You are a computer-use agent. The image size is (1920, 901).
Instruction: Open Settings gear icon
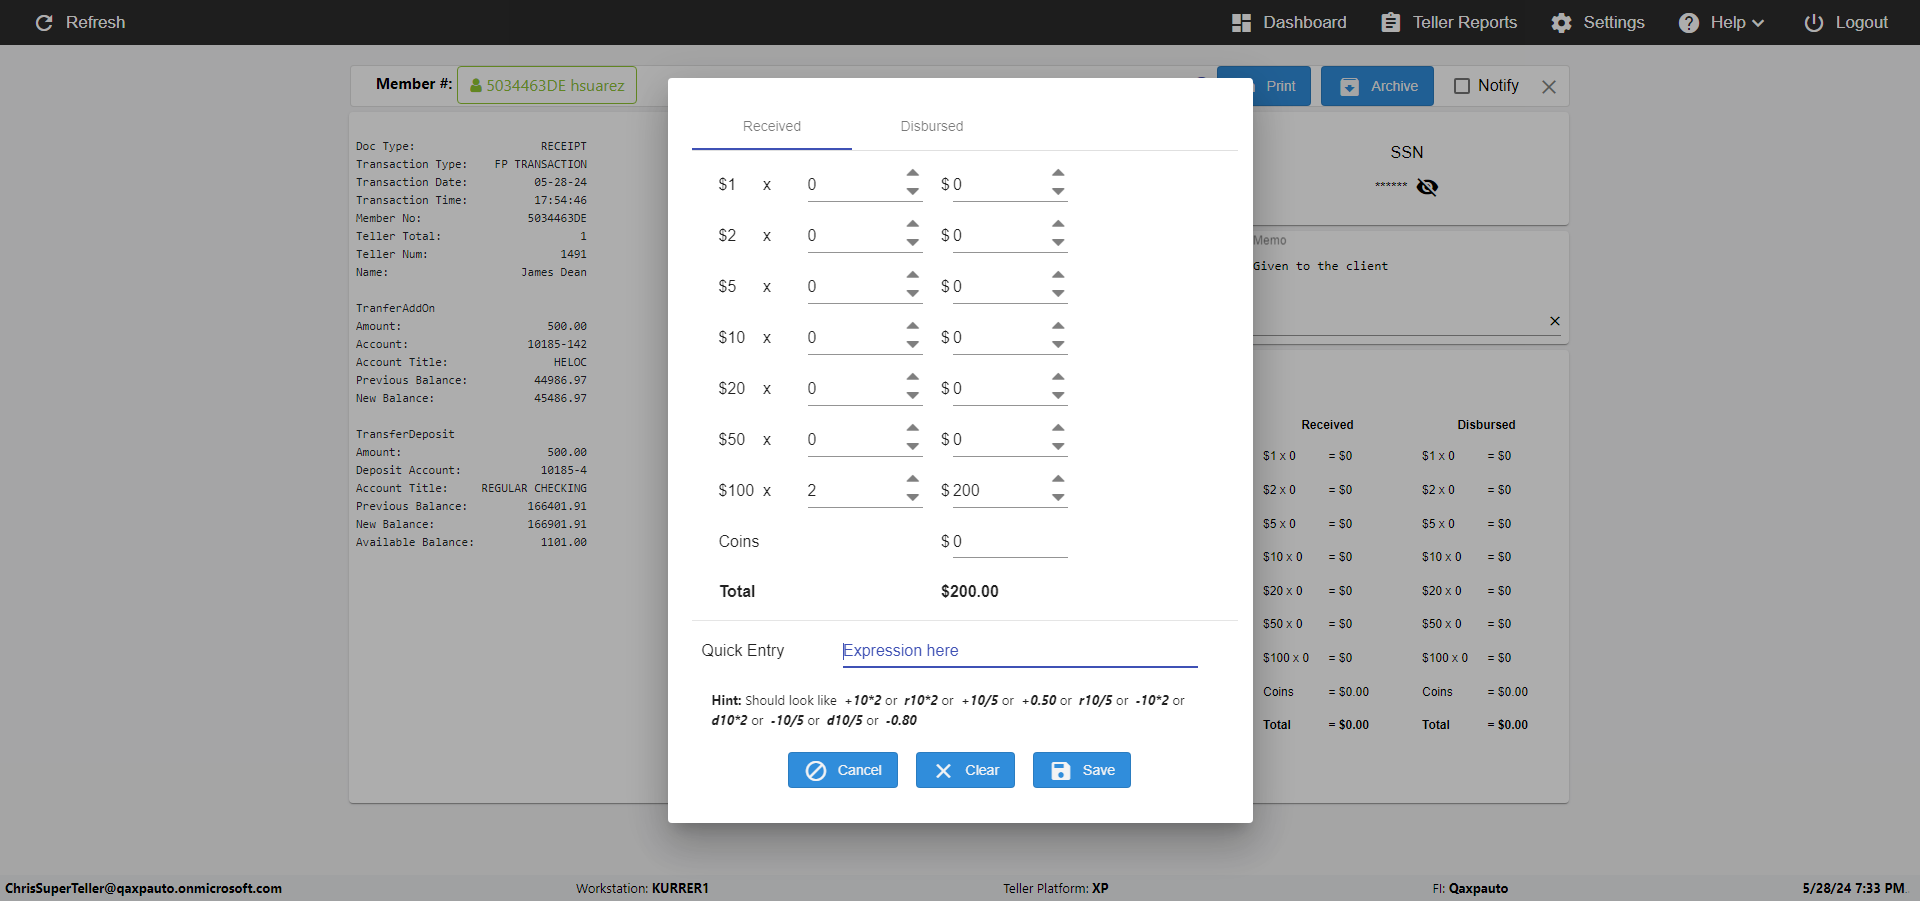tap(1561, 22)
